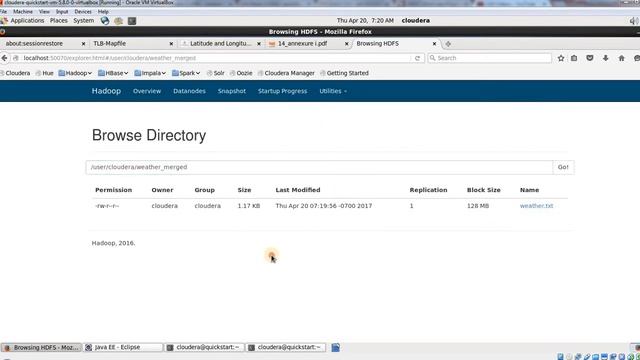Open the Solr bookmark
The width and height of the screenshot is (640, 360).
[216, 73]
